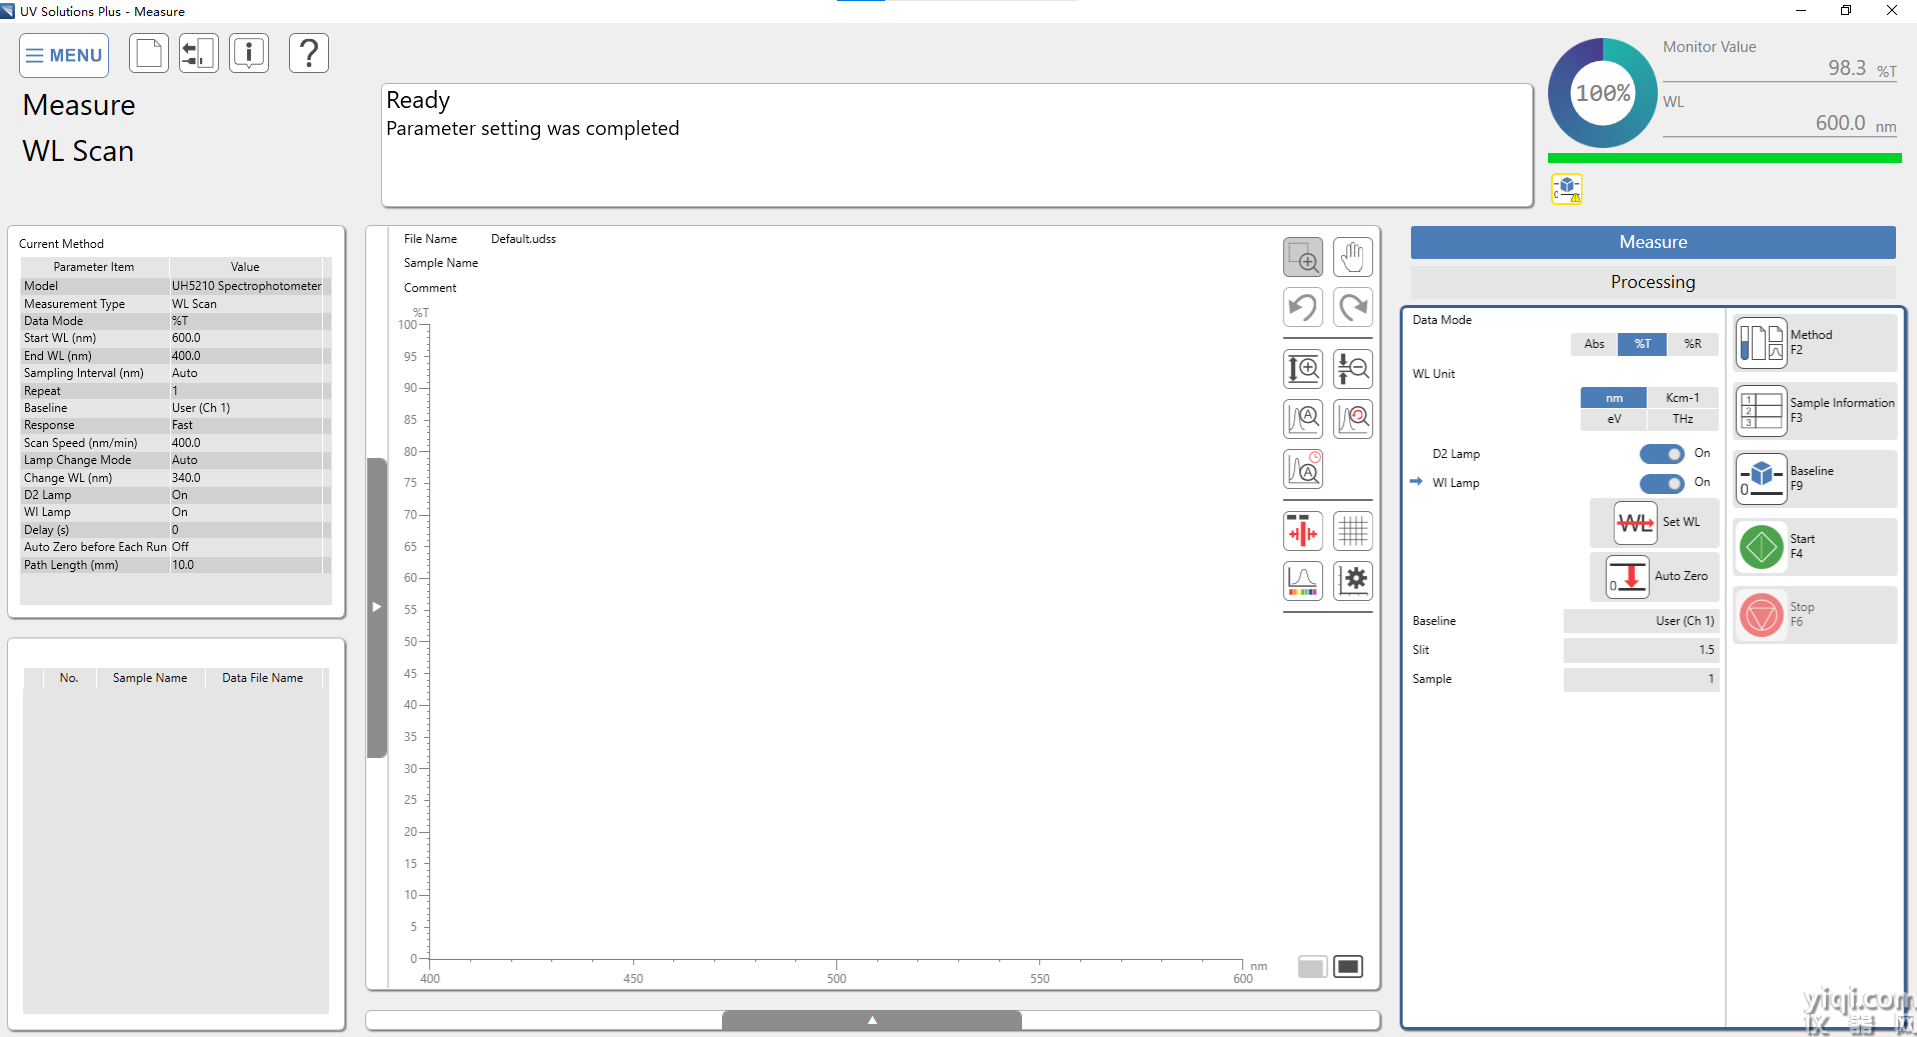Click the Sample Name column header
Screen dimensions: 1917x1037
(150, 678)
